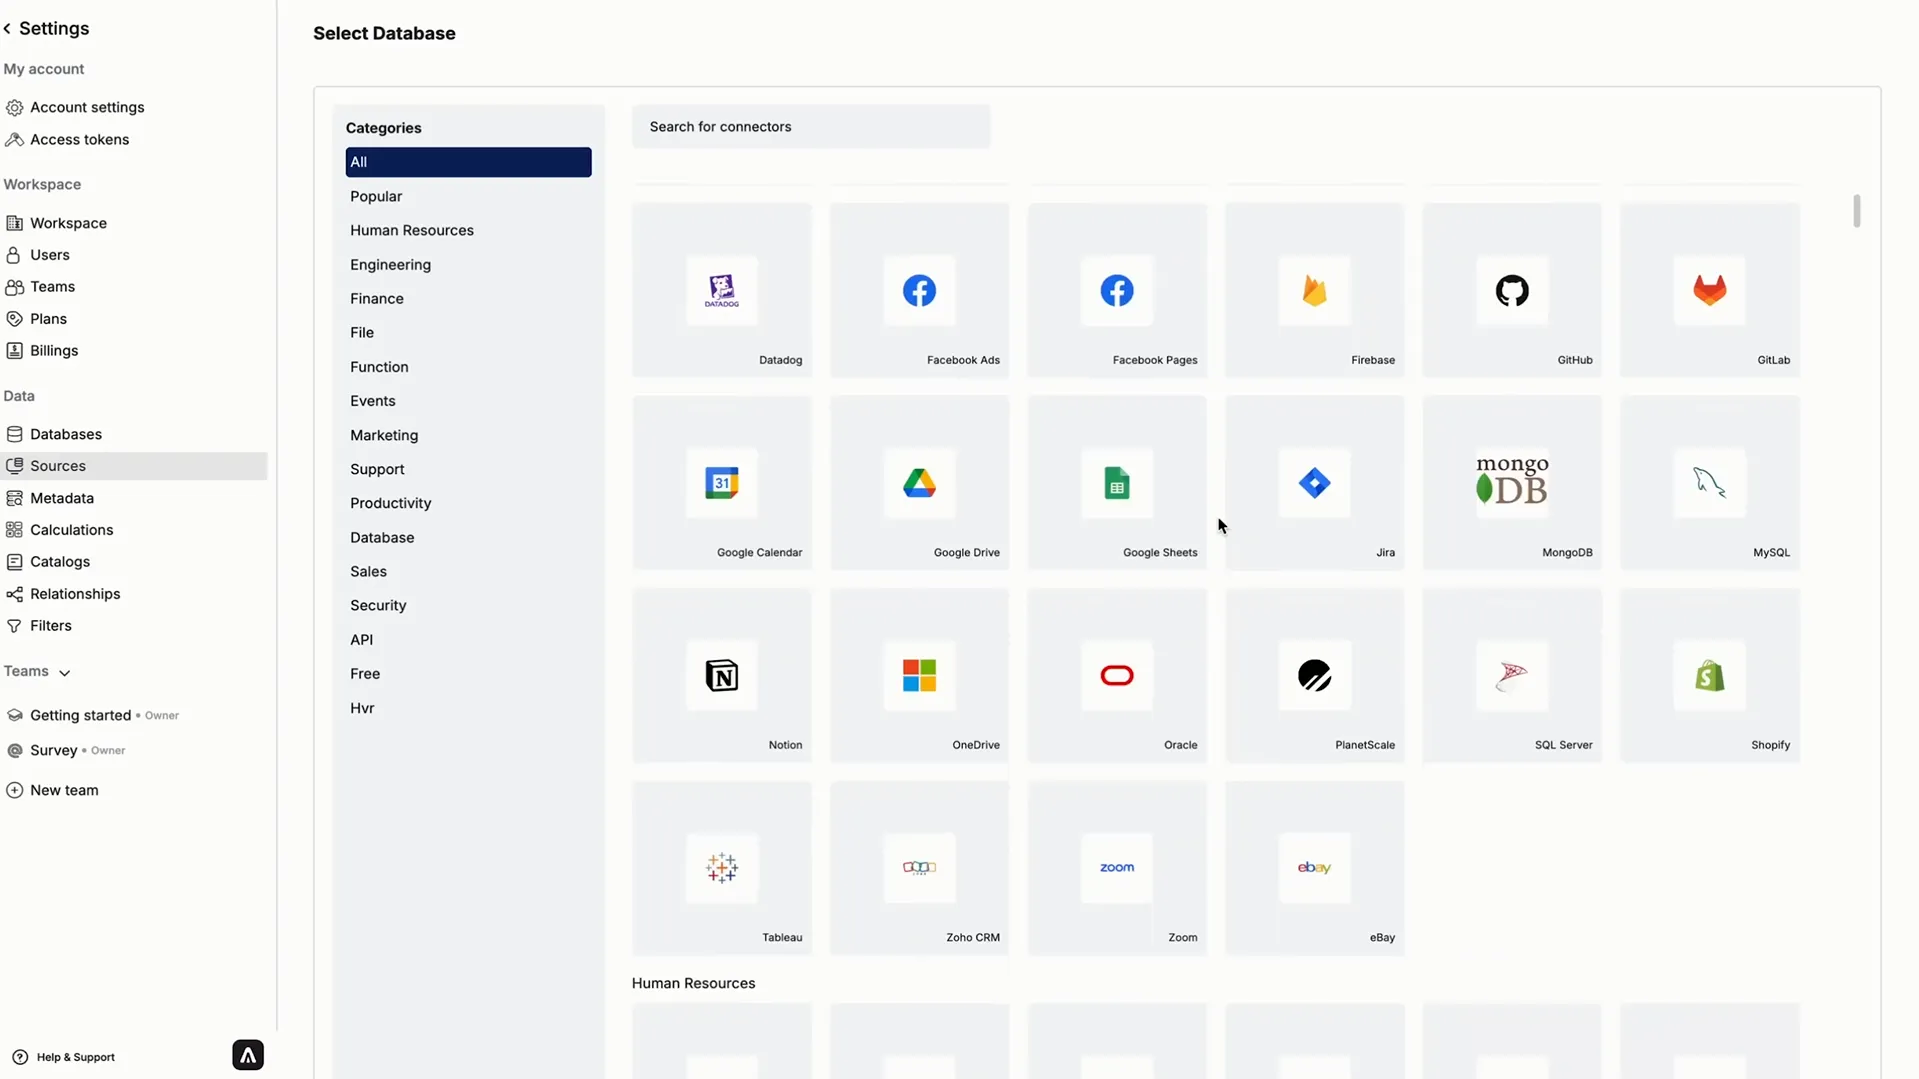Image resolution: width=1919 pixels, height=1079 pixels.
Task: Select the MySQL connector icon
Action: click(x=1709, y=483)
